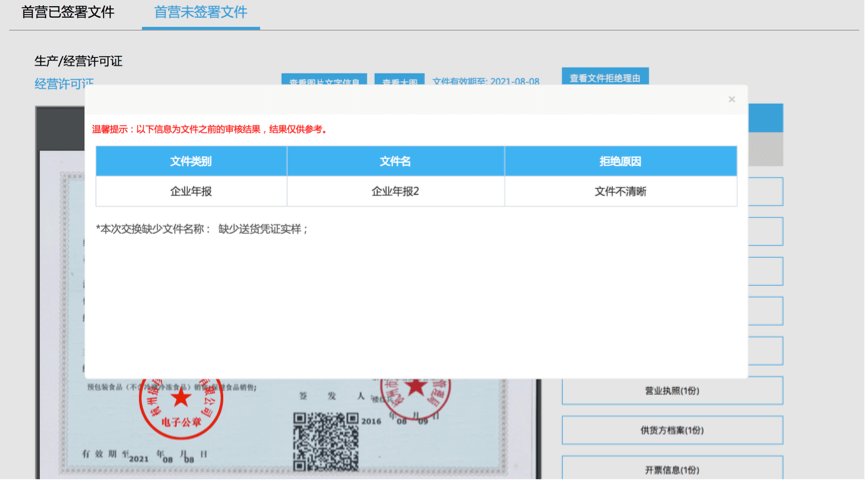Select the 企业年报 category cell

191,191
